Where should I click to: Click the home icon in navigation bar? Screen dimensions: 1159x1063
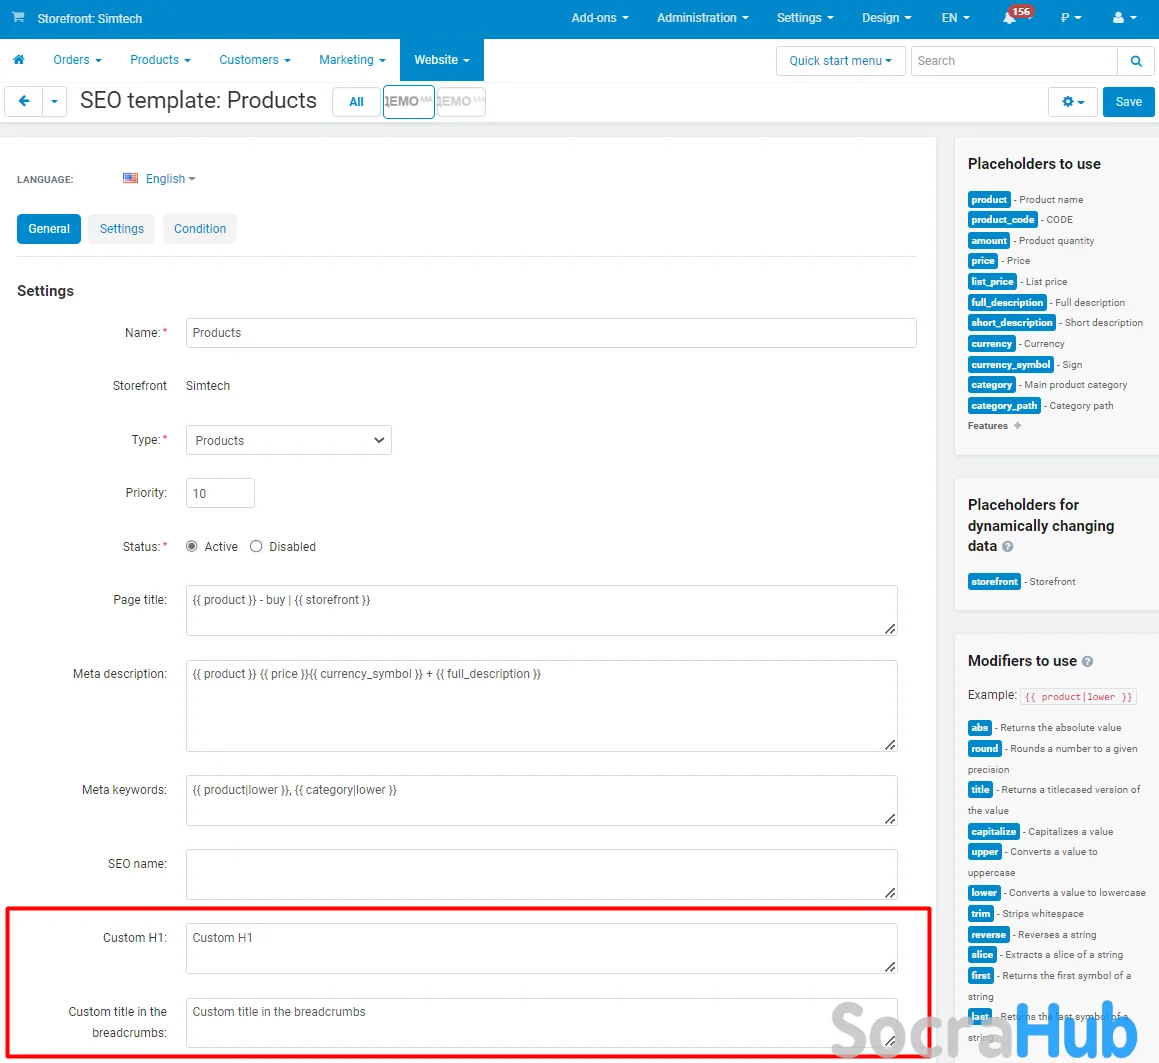point(18,60)
